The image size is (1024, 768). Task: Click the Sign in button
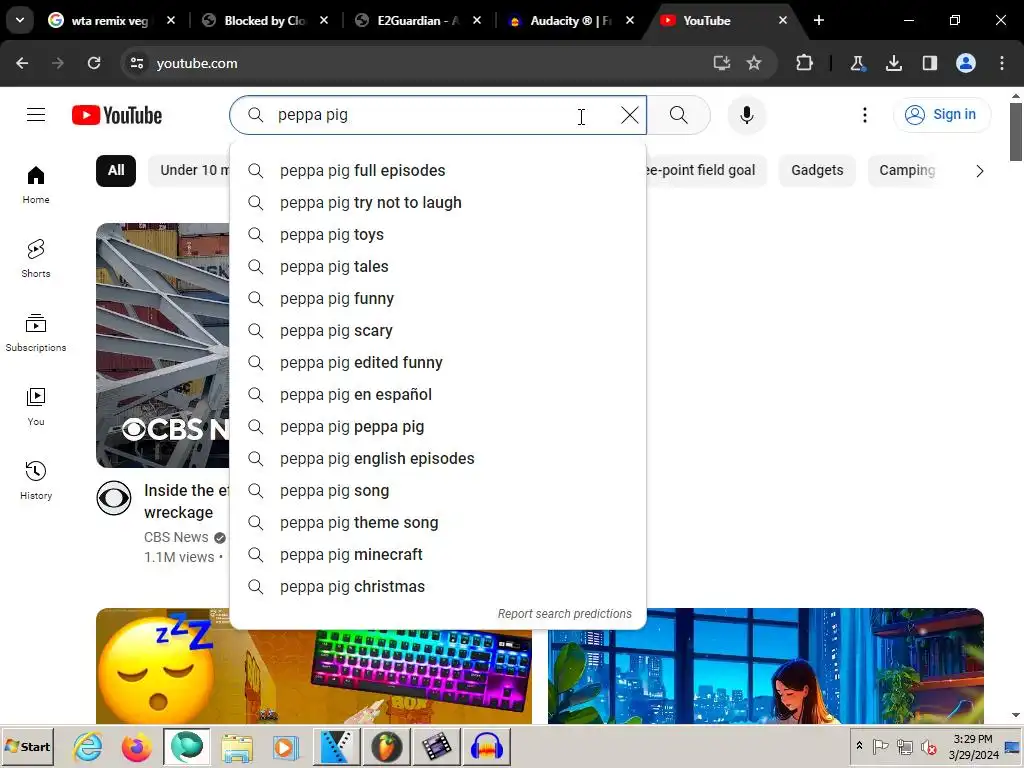(941, 114)
